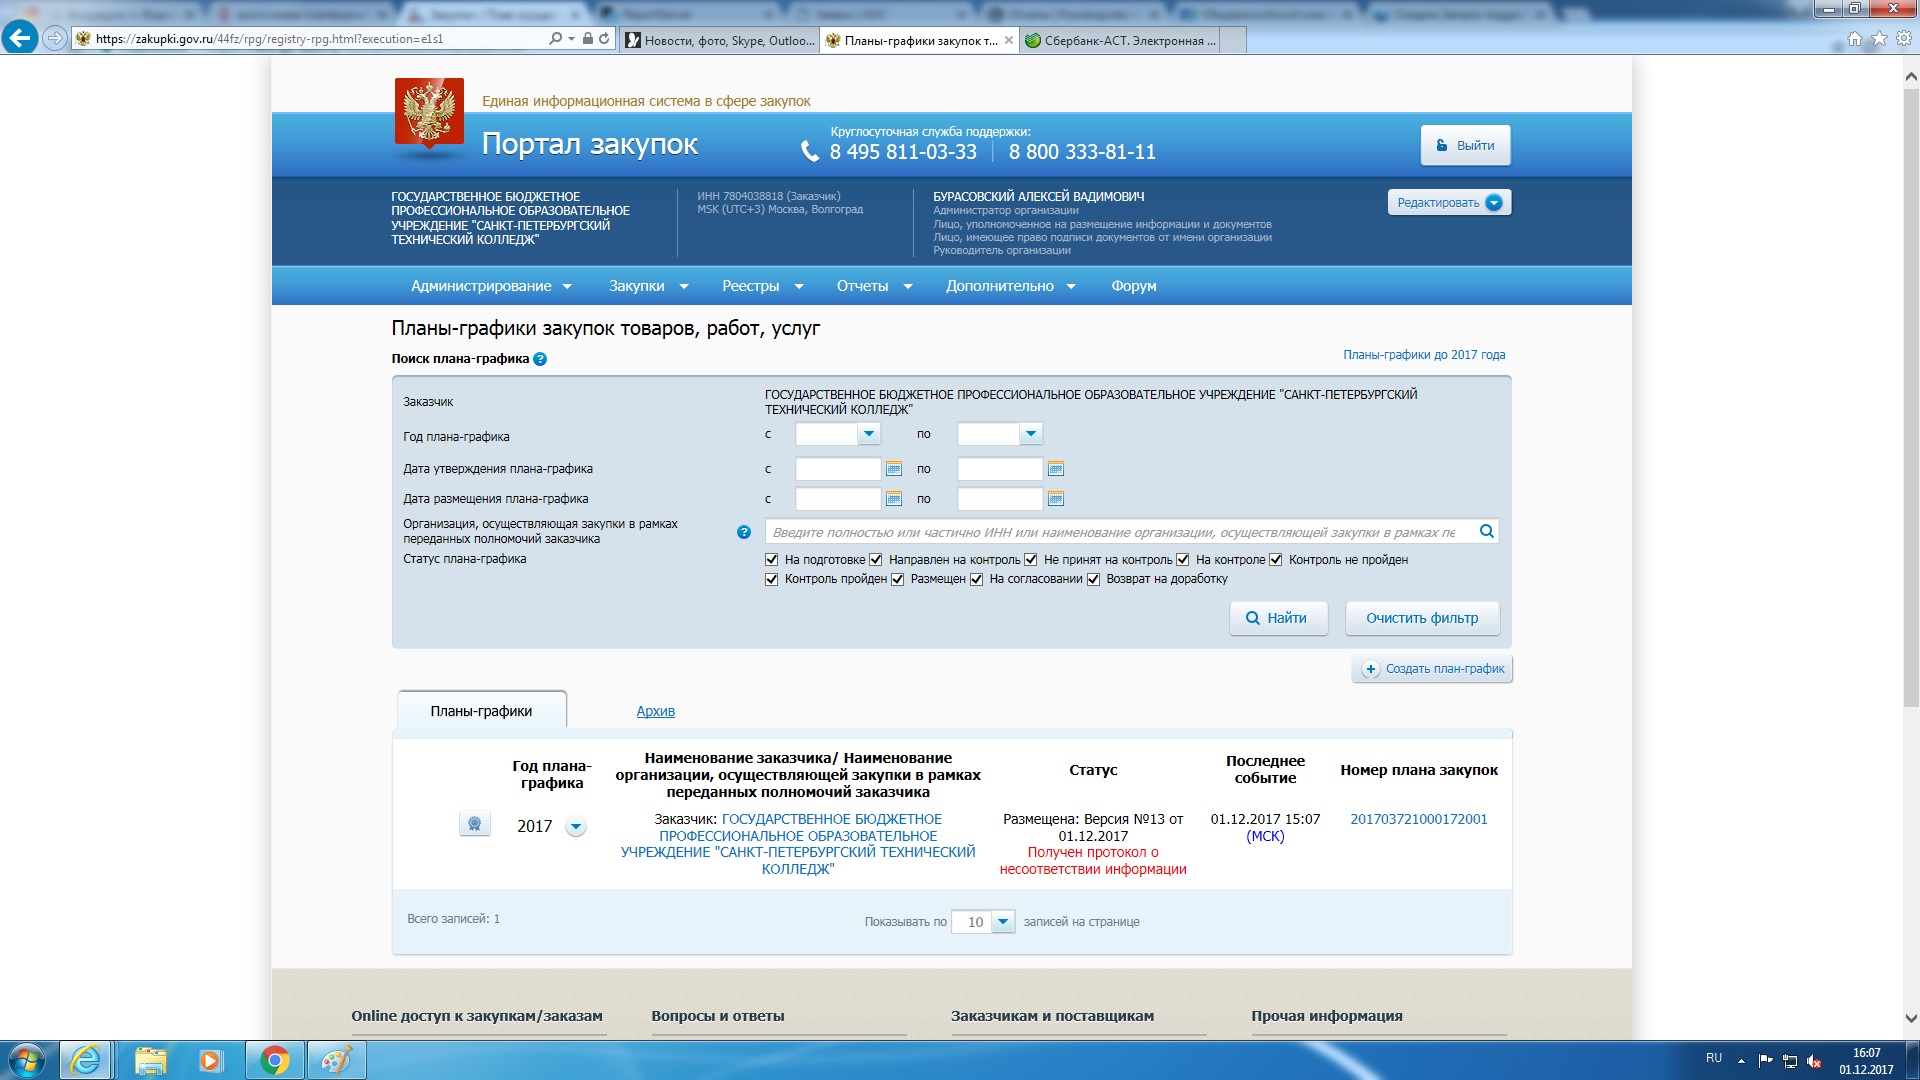Expand the plan year 'с' dropdown

click(869, 434)
